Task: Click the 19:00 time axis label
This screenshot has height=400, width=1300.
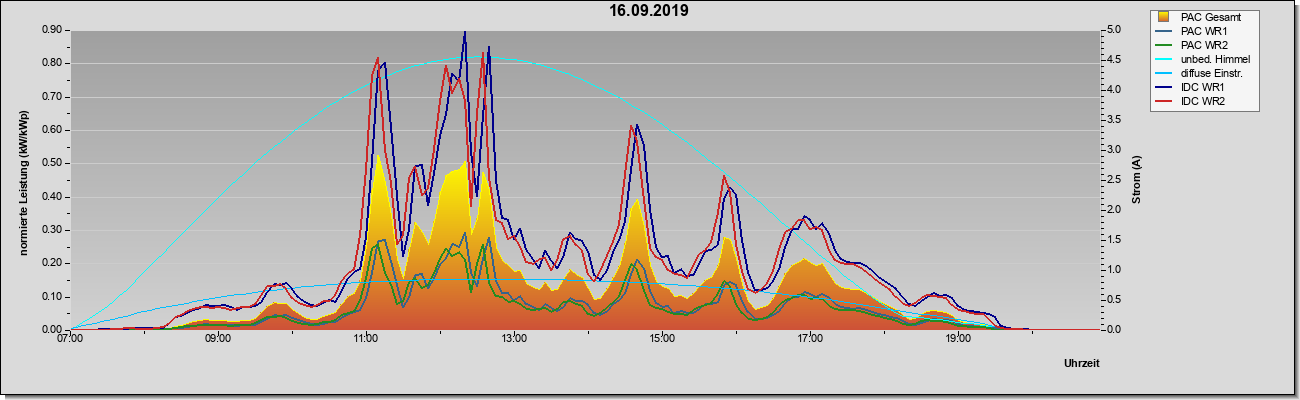Action: pyautogui.click(x=958, y=339)
